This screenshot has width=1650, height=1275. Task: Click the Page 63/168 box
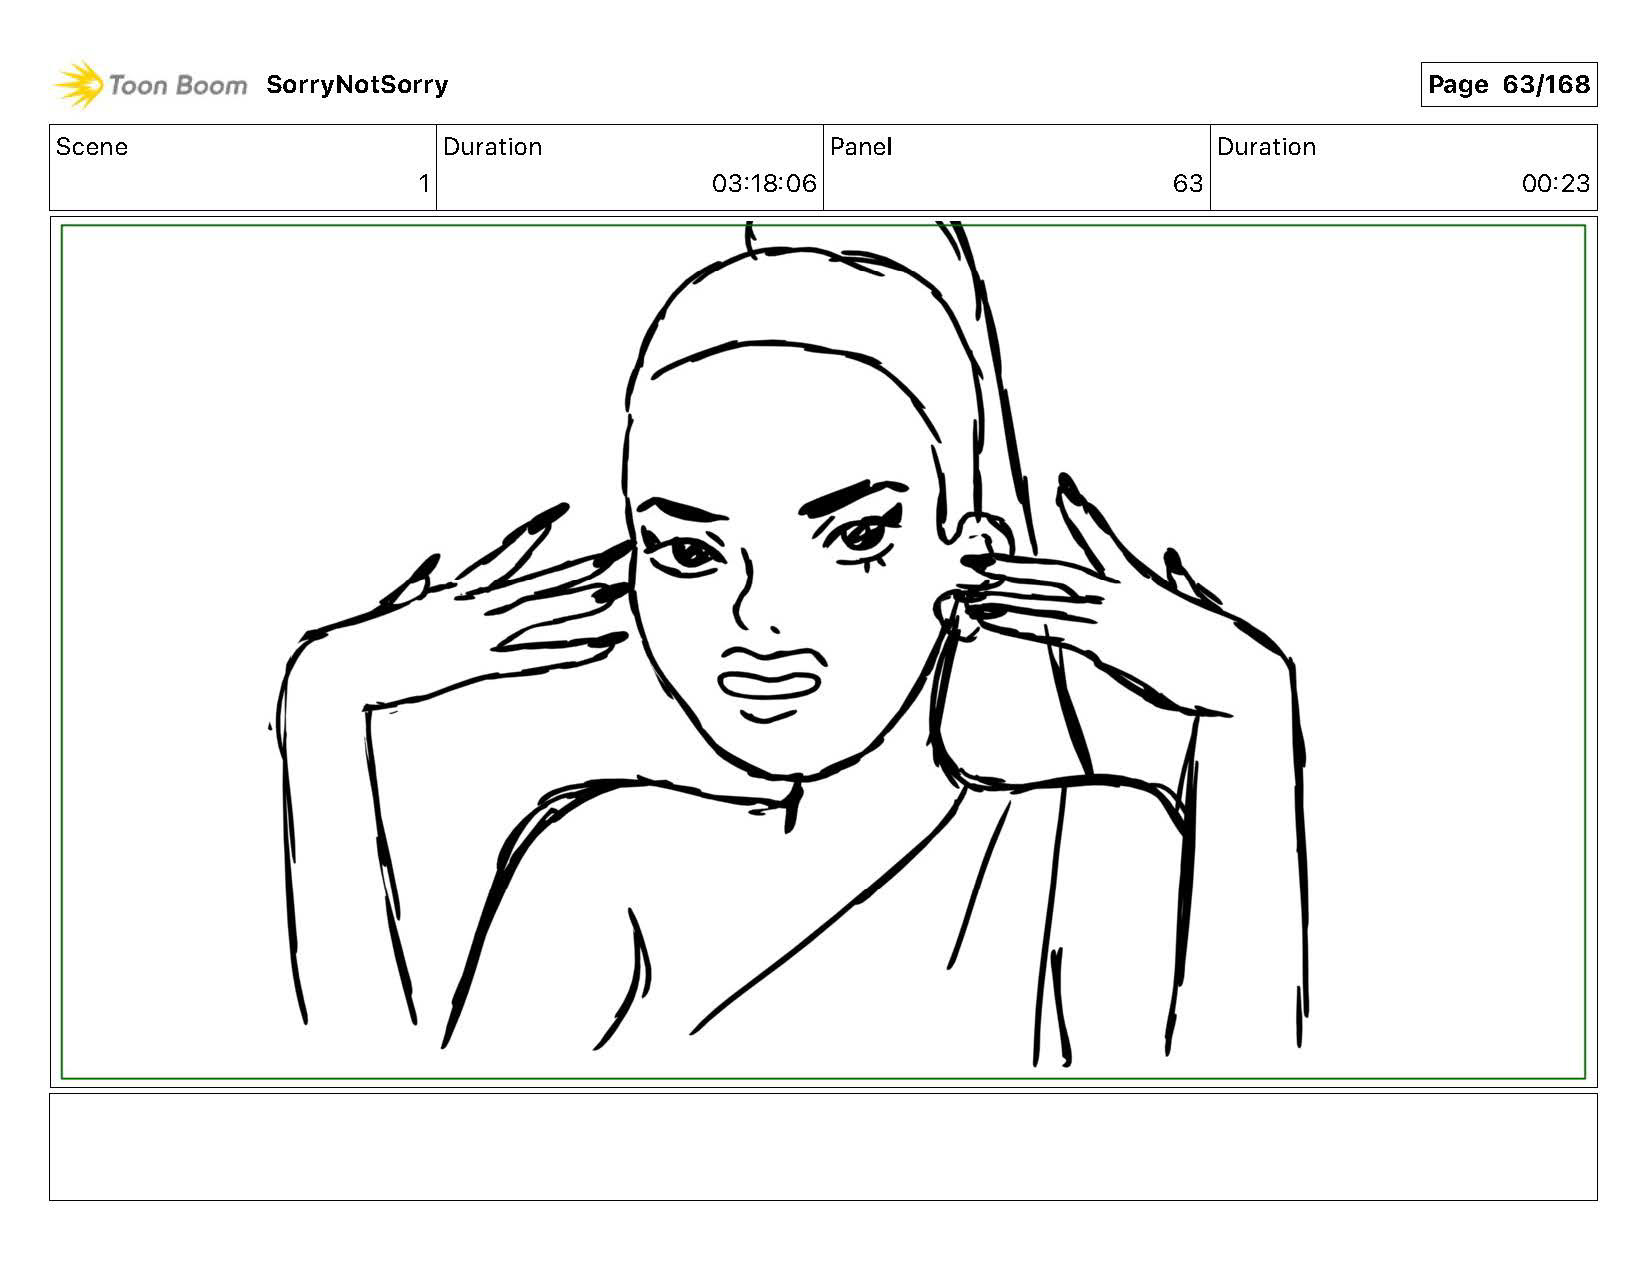coord(1508,85)
